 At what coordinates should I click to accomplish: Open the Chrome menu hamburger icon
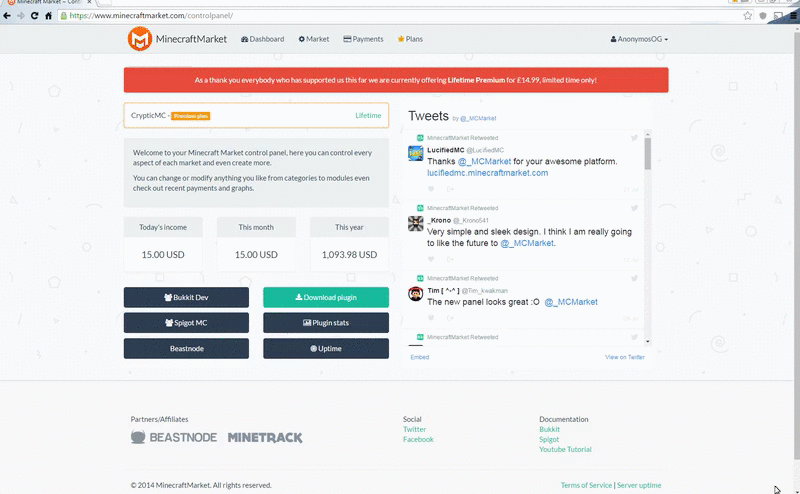[794, 16]
